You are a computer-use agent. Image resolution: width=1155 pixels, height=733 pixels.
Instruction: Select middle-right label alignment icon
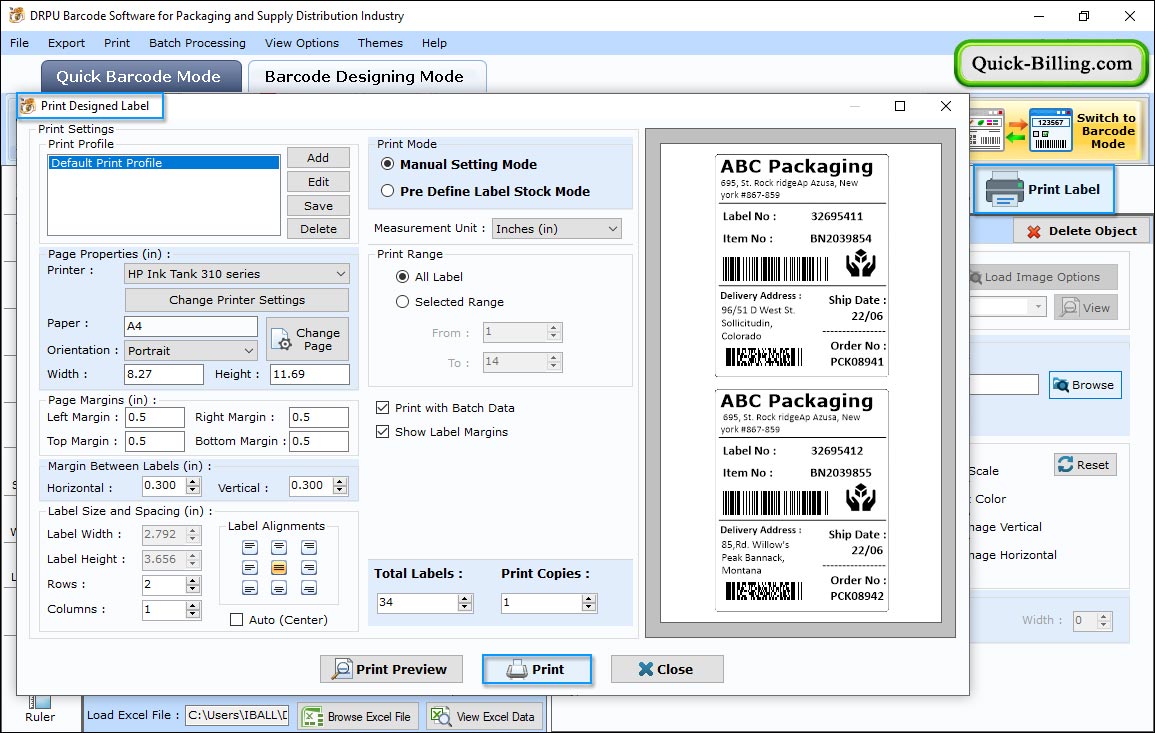[x=309, y=568]
